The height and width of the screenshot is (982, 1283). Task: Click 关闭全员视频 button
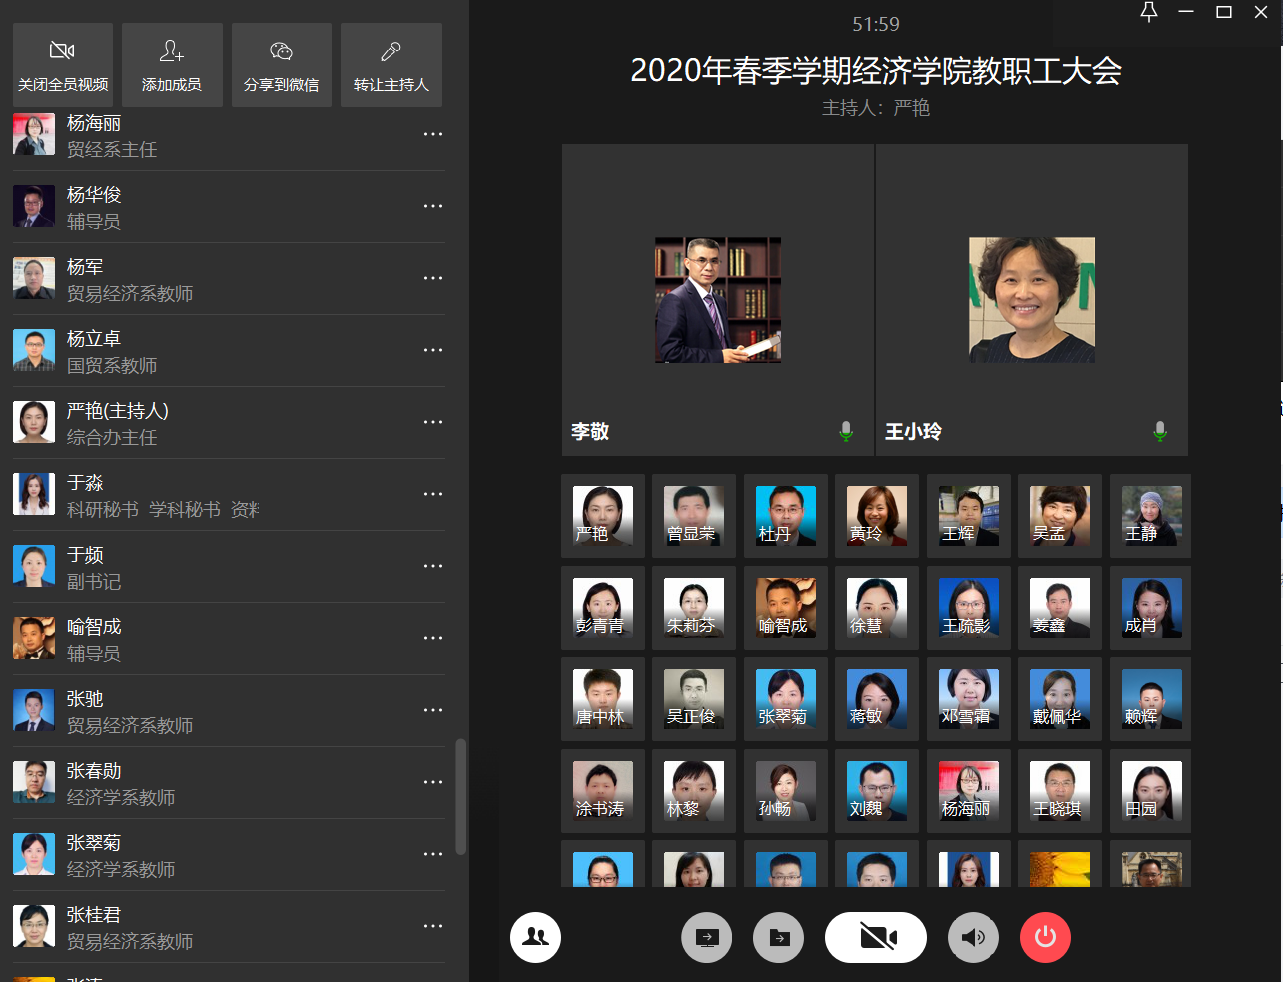(x=63, y=65)
